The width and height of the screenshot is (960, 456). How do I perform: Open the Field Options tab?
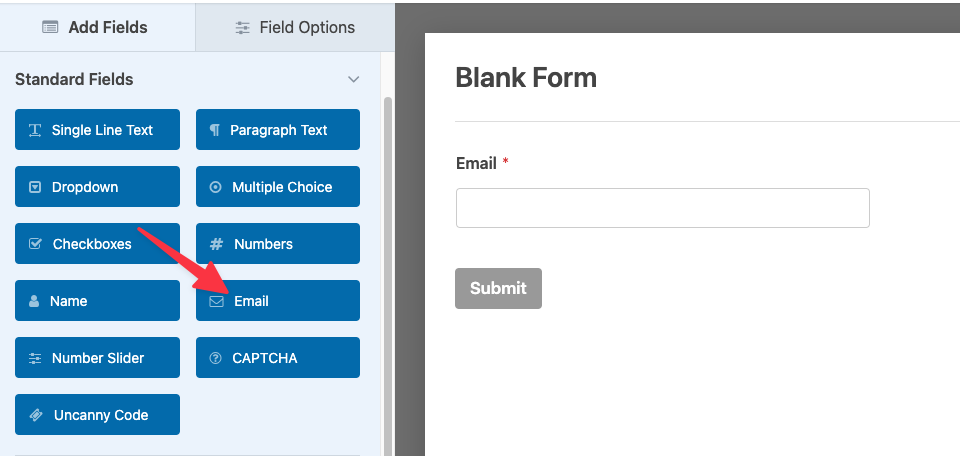(x=295, y=27)
